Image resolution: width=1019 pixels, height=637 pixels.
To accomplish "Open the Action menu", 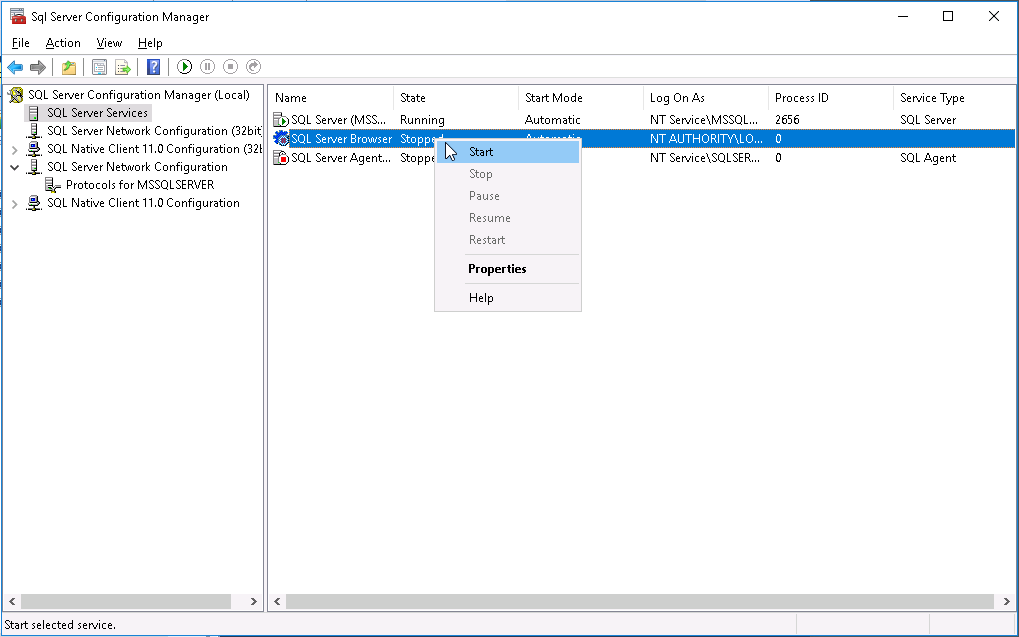I will [x=63, y=43].
